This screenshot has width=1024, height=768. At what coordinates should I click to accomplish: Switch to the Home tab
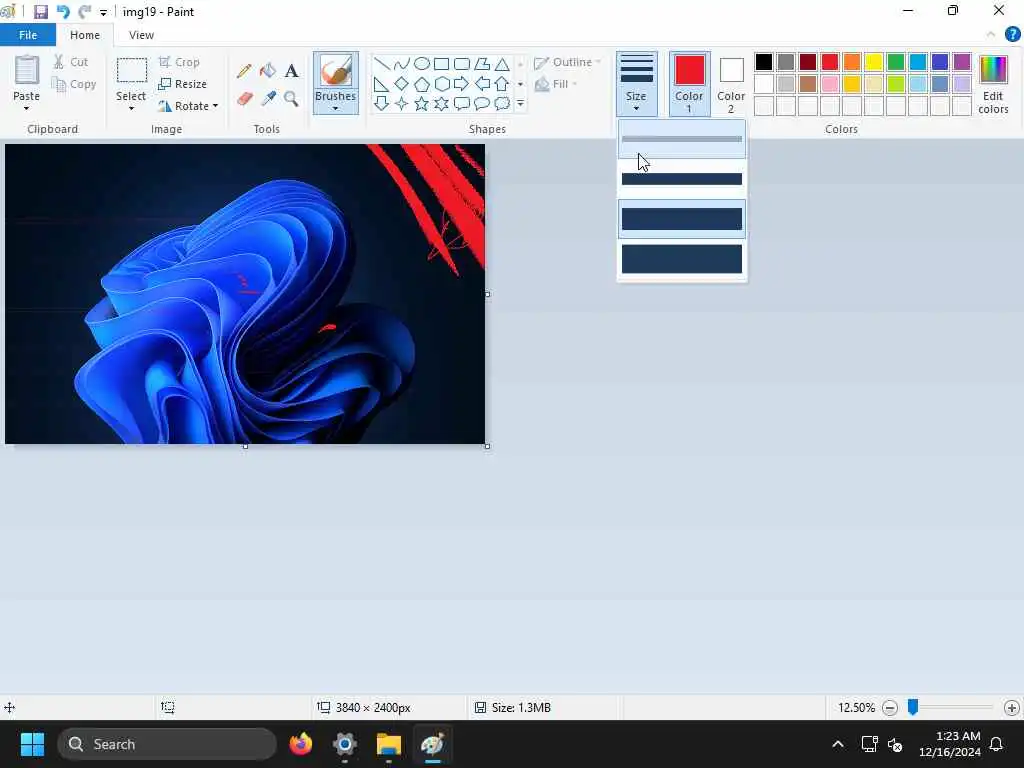click(85, 35)
